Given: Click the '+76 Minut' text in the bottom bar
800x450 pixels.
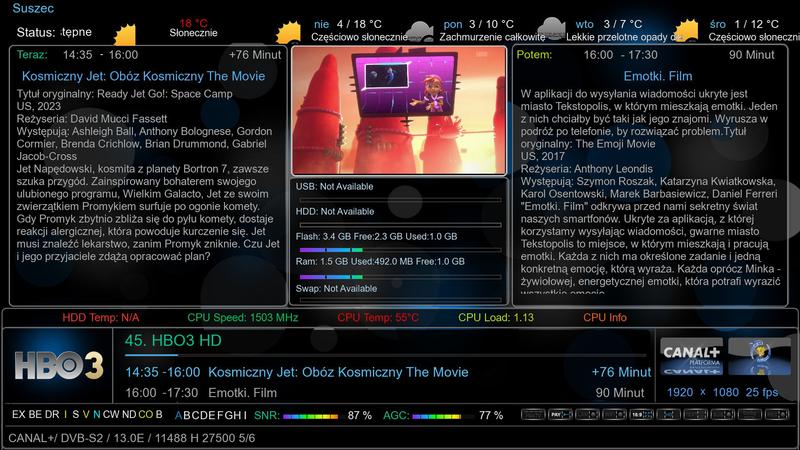Looking at the screenshot, I should click(x=621, y=372).
